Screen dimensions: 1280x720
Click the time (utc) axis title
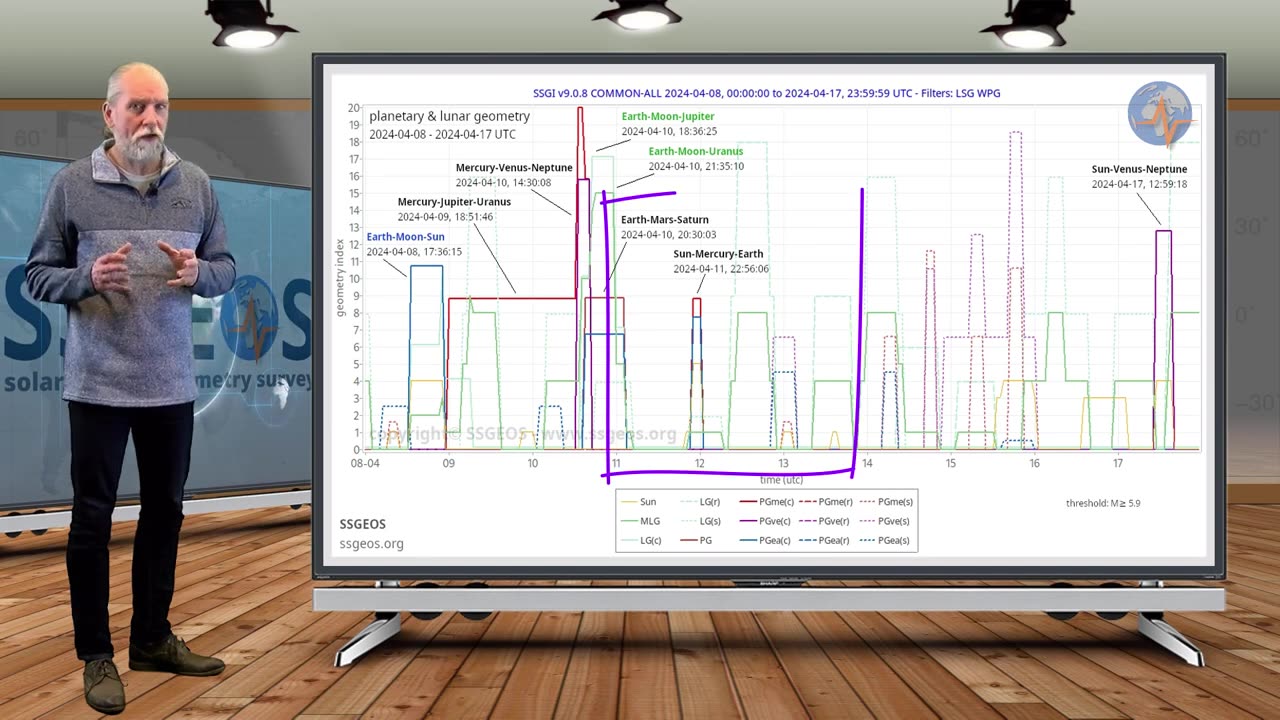tap(781, 480)
